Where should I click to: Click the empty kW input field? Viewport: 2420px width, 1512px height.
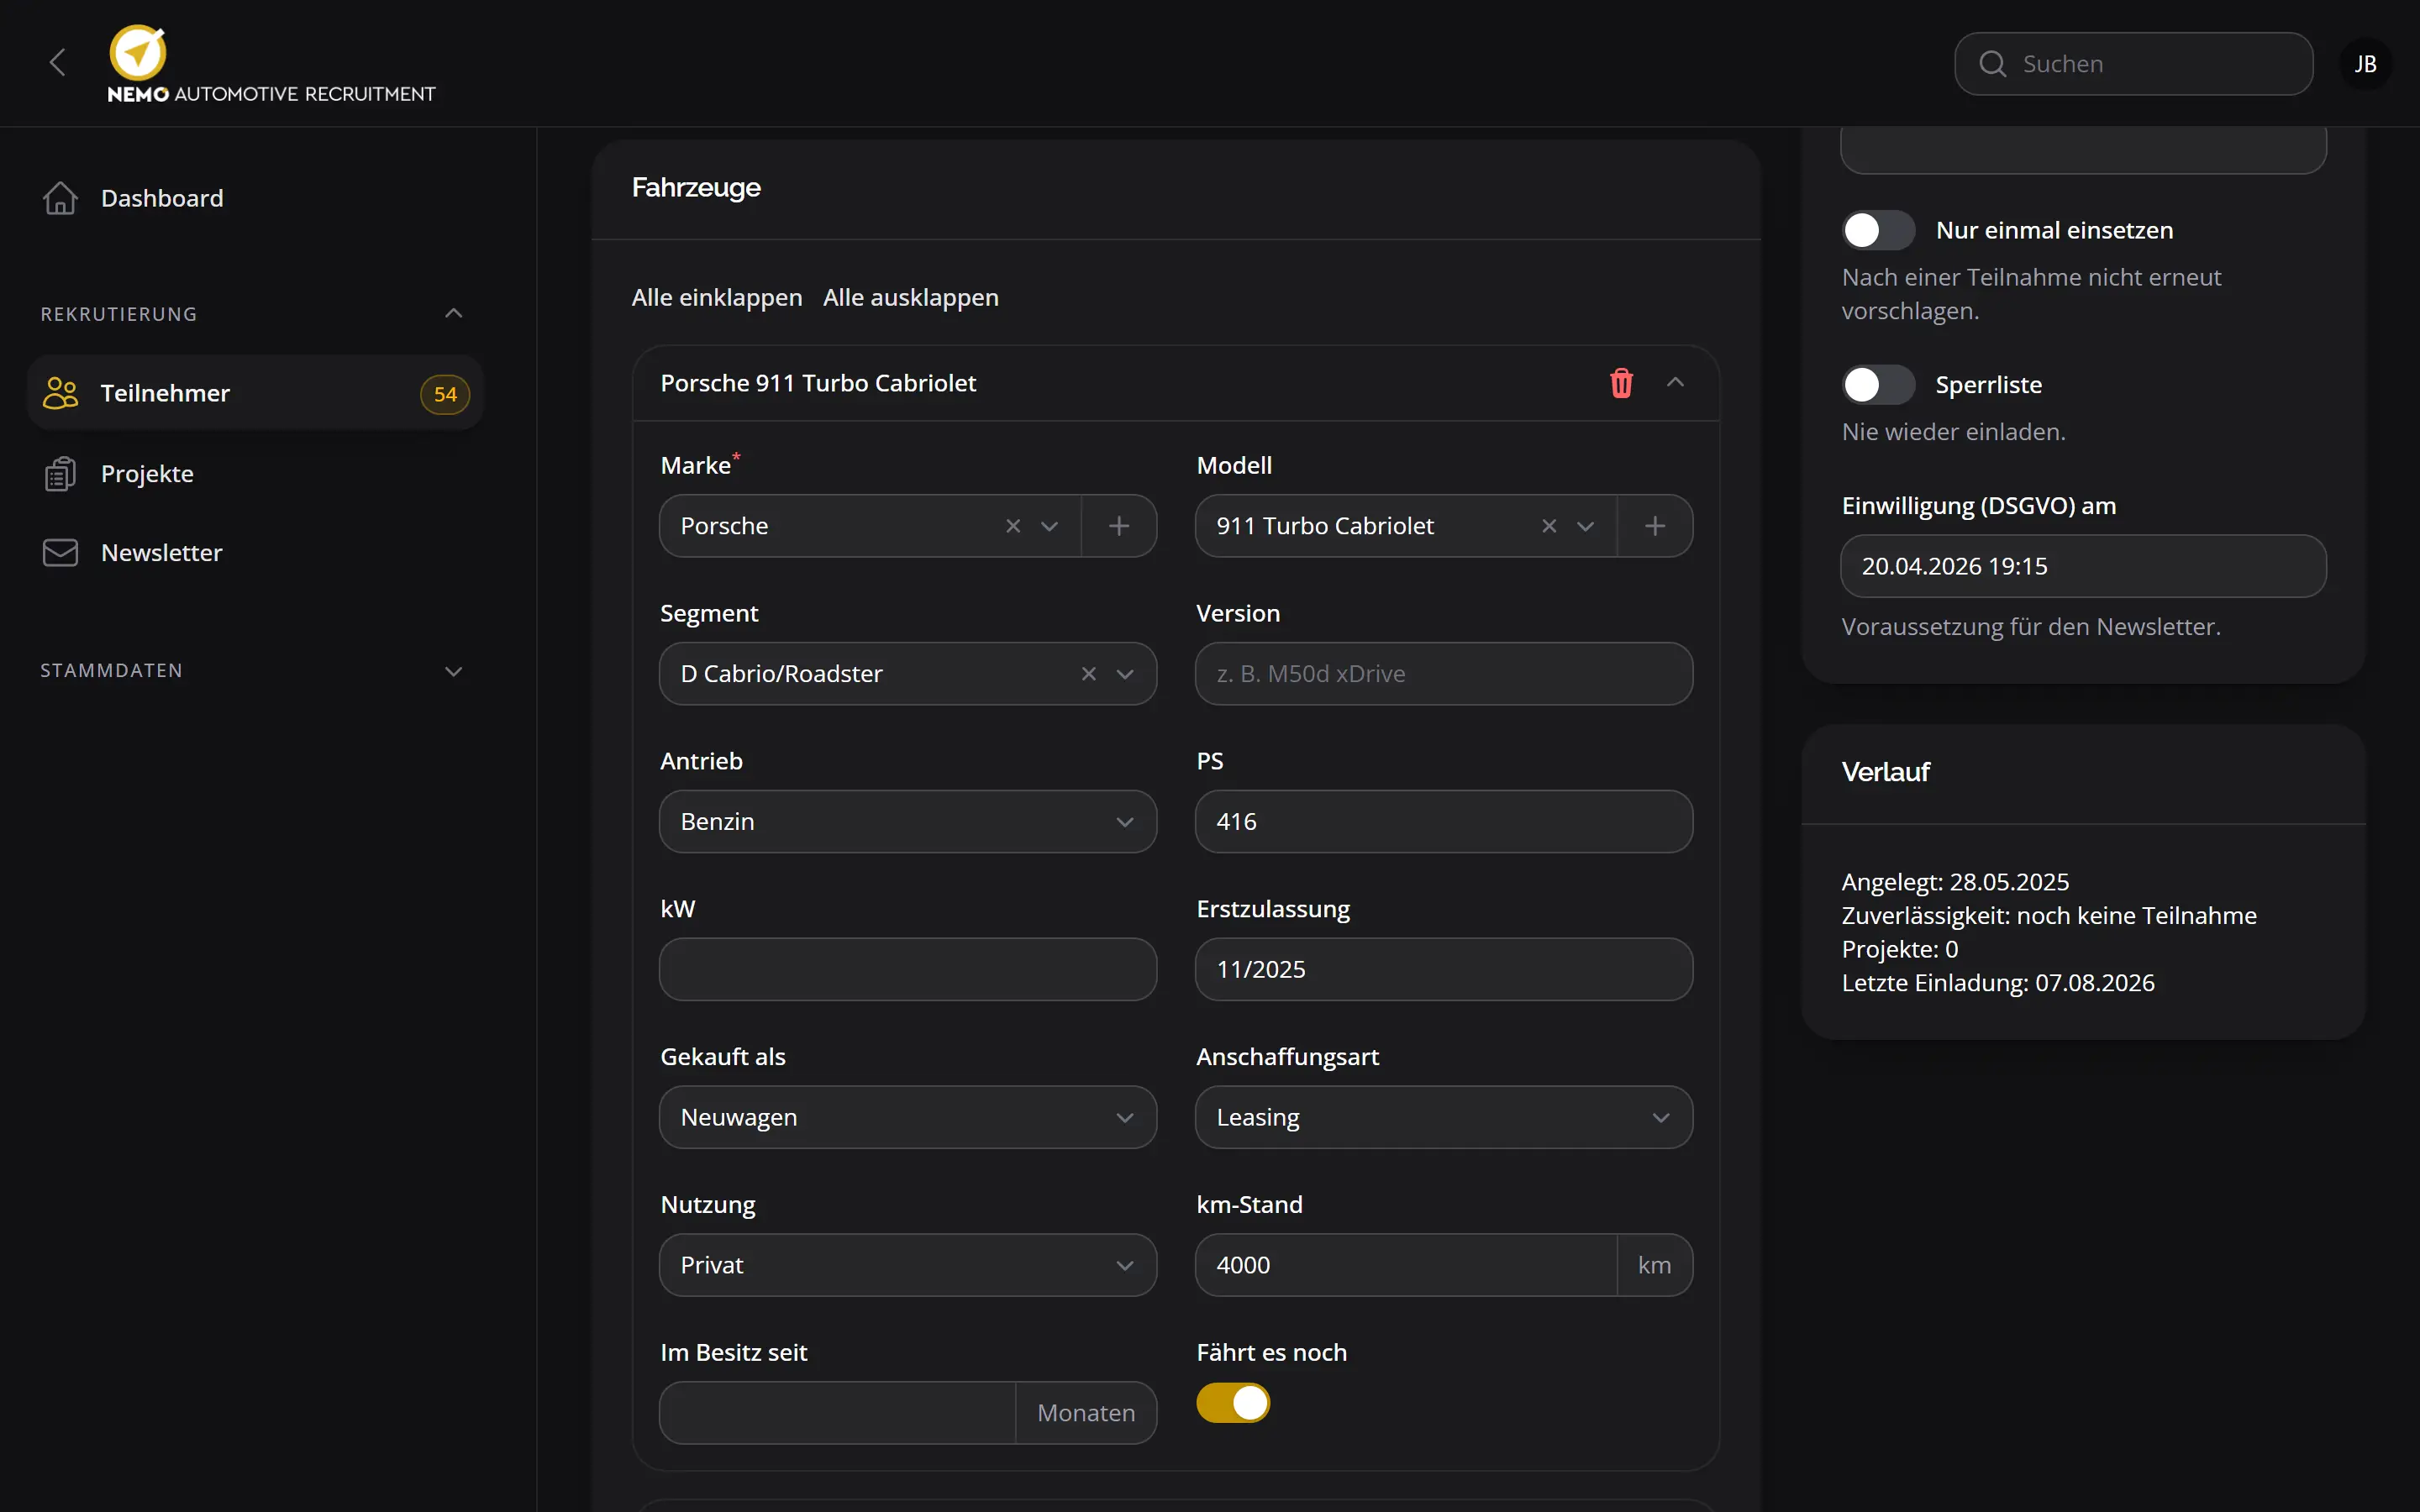click(908, 969)
